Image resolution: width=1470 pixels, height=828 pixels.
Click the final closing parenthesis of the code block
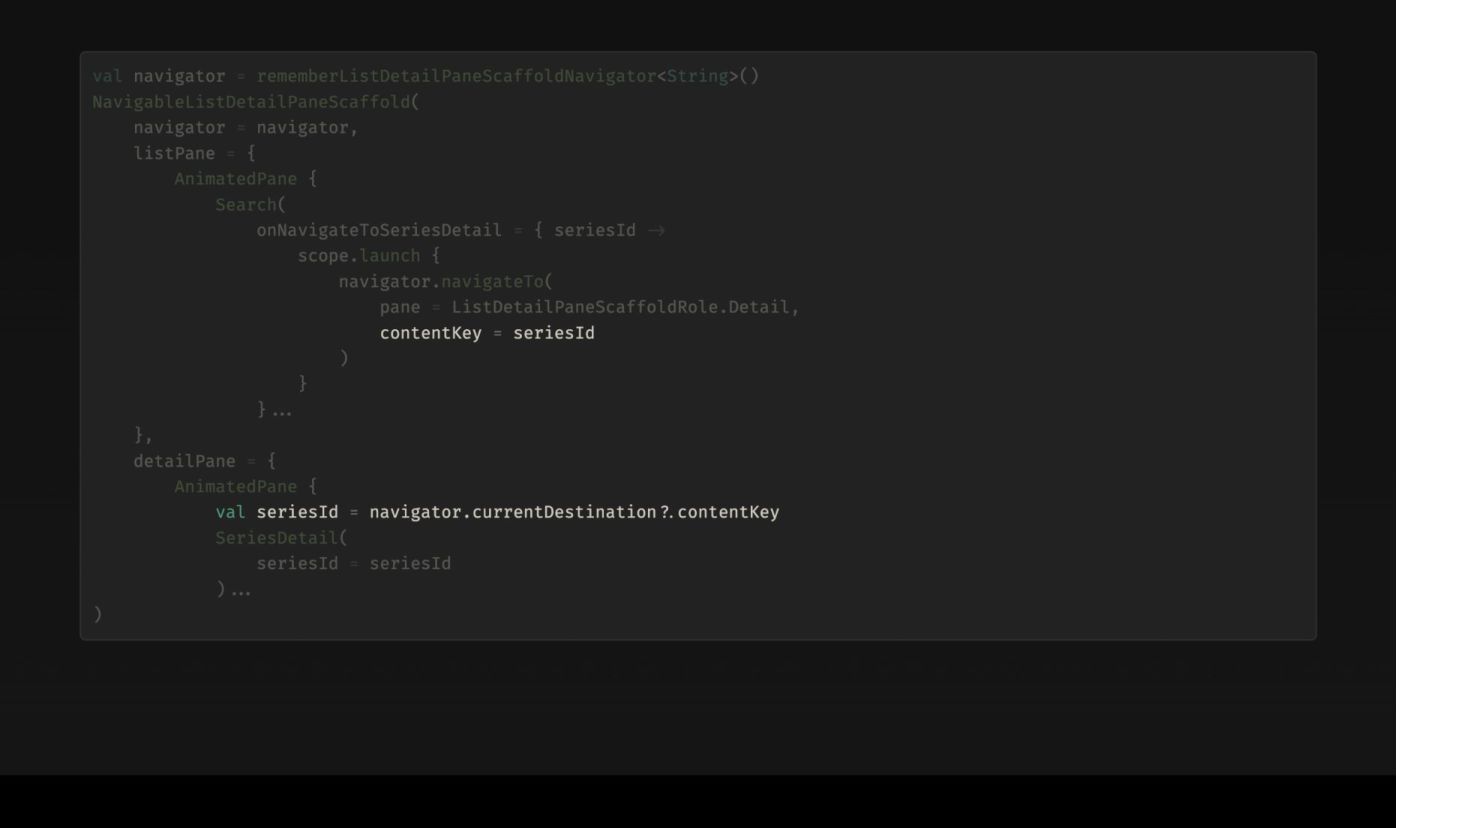(97, 614)
